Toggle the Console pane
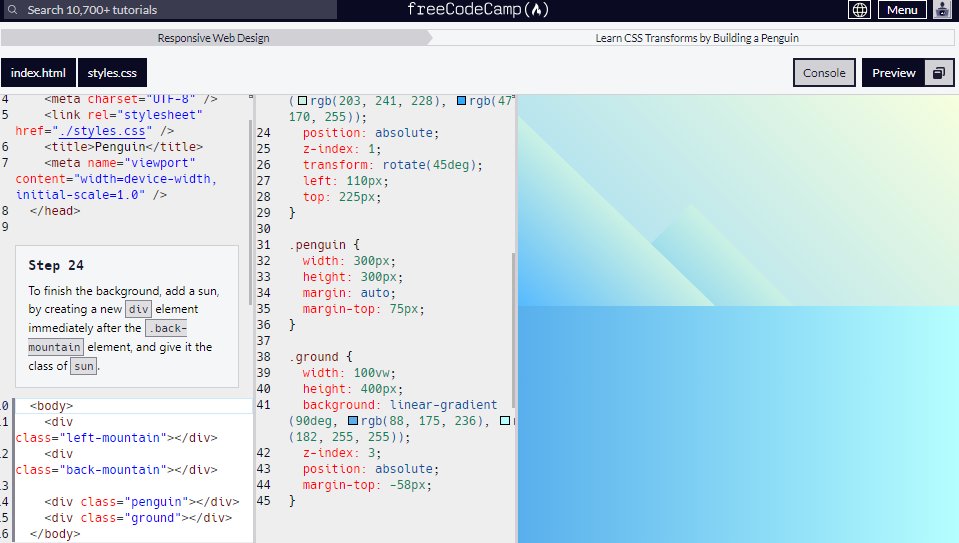Image resolution: width=959 pixels, height=543 pixels. 824,73
